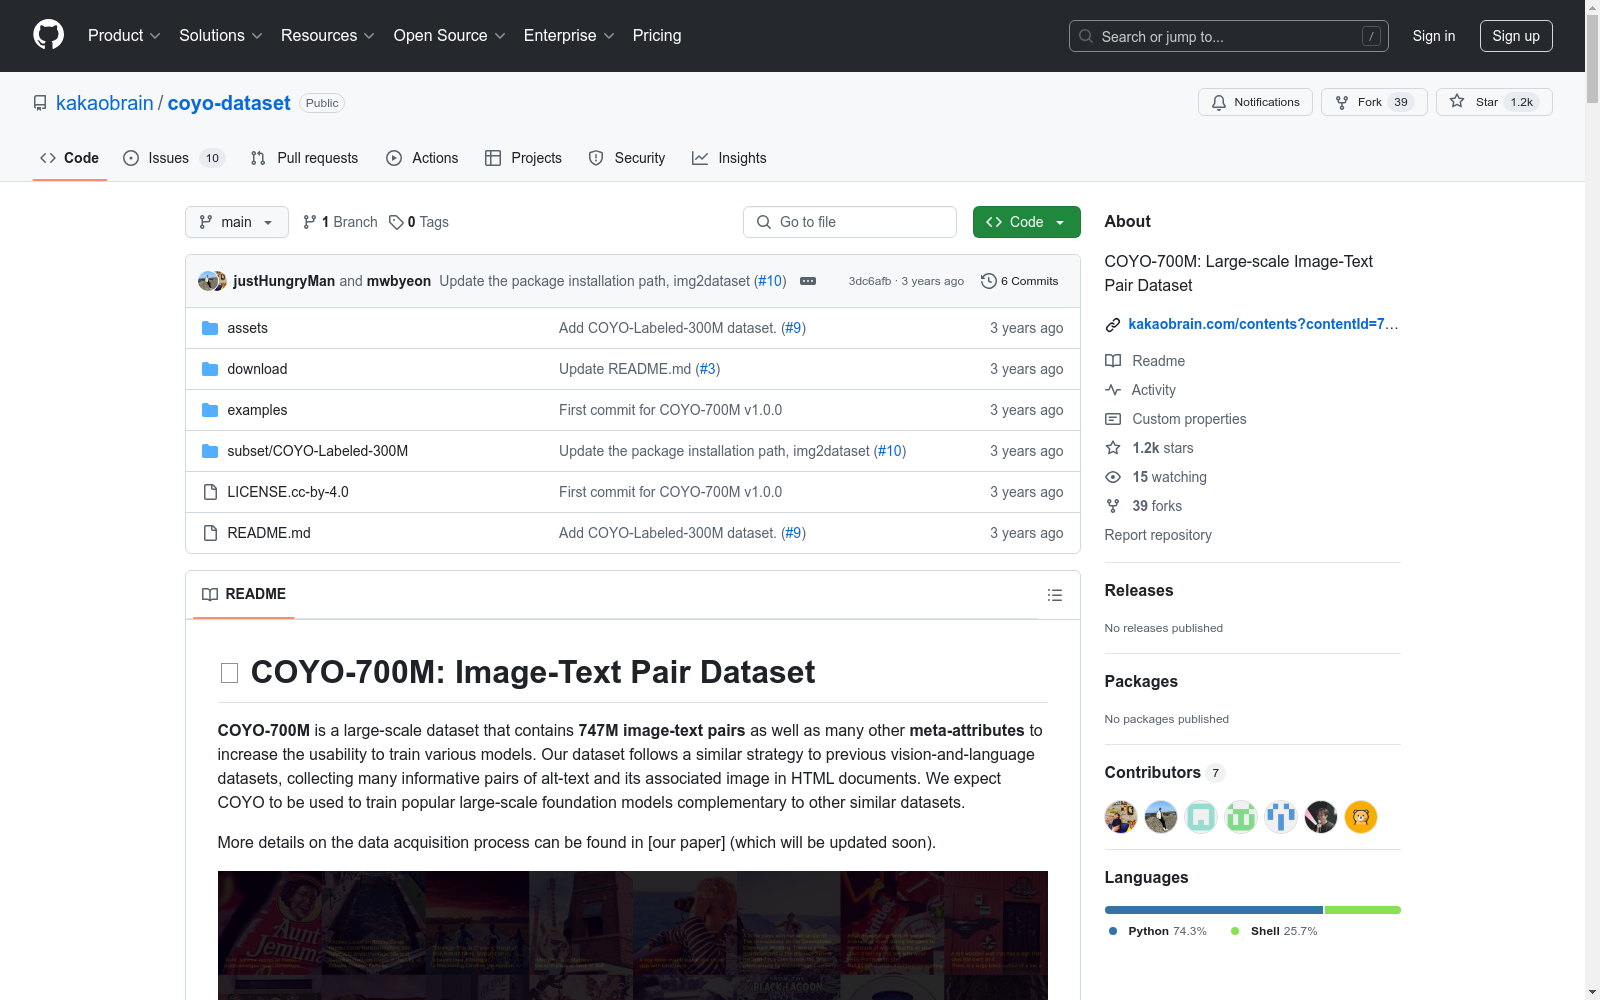Open the green Code dropdown button

(1026, 222)
